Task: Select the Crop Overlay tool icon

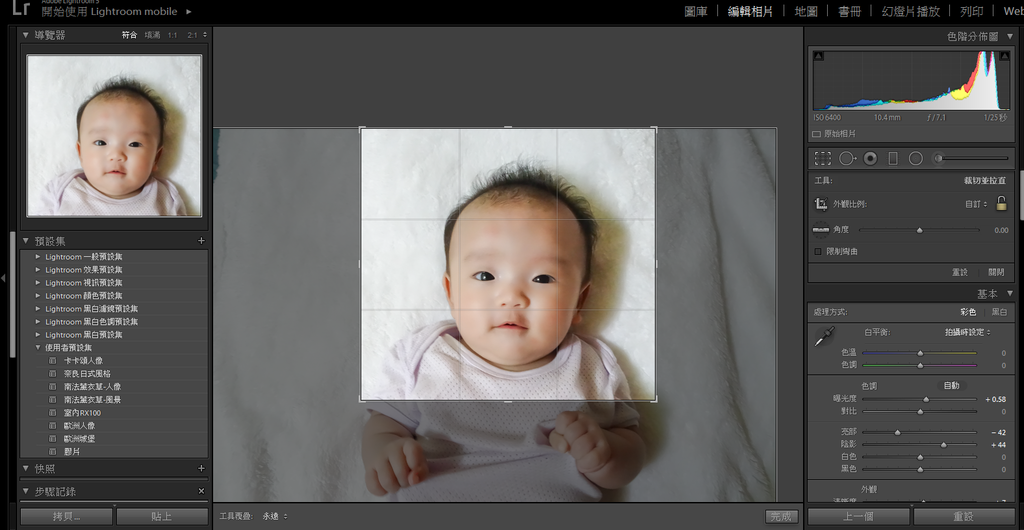Action: pos(823,158)
